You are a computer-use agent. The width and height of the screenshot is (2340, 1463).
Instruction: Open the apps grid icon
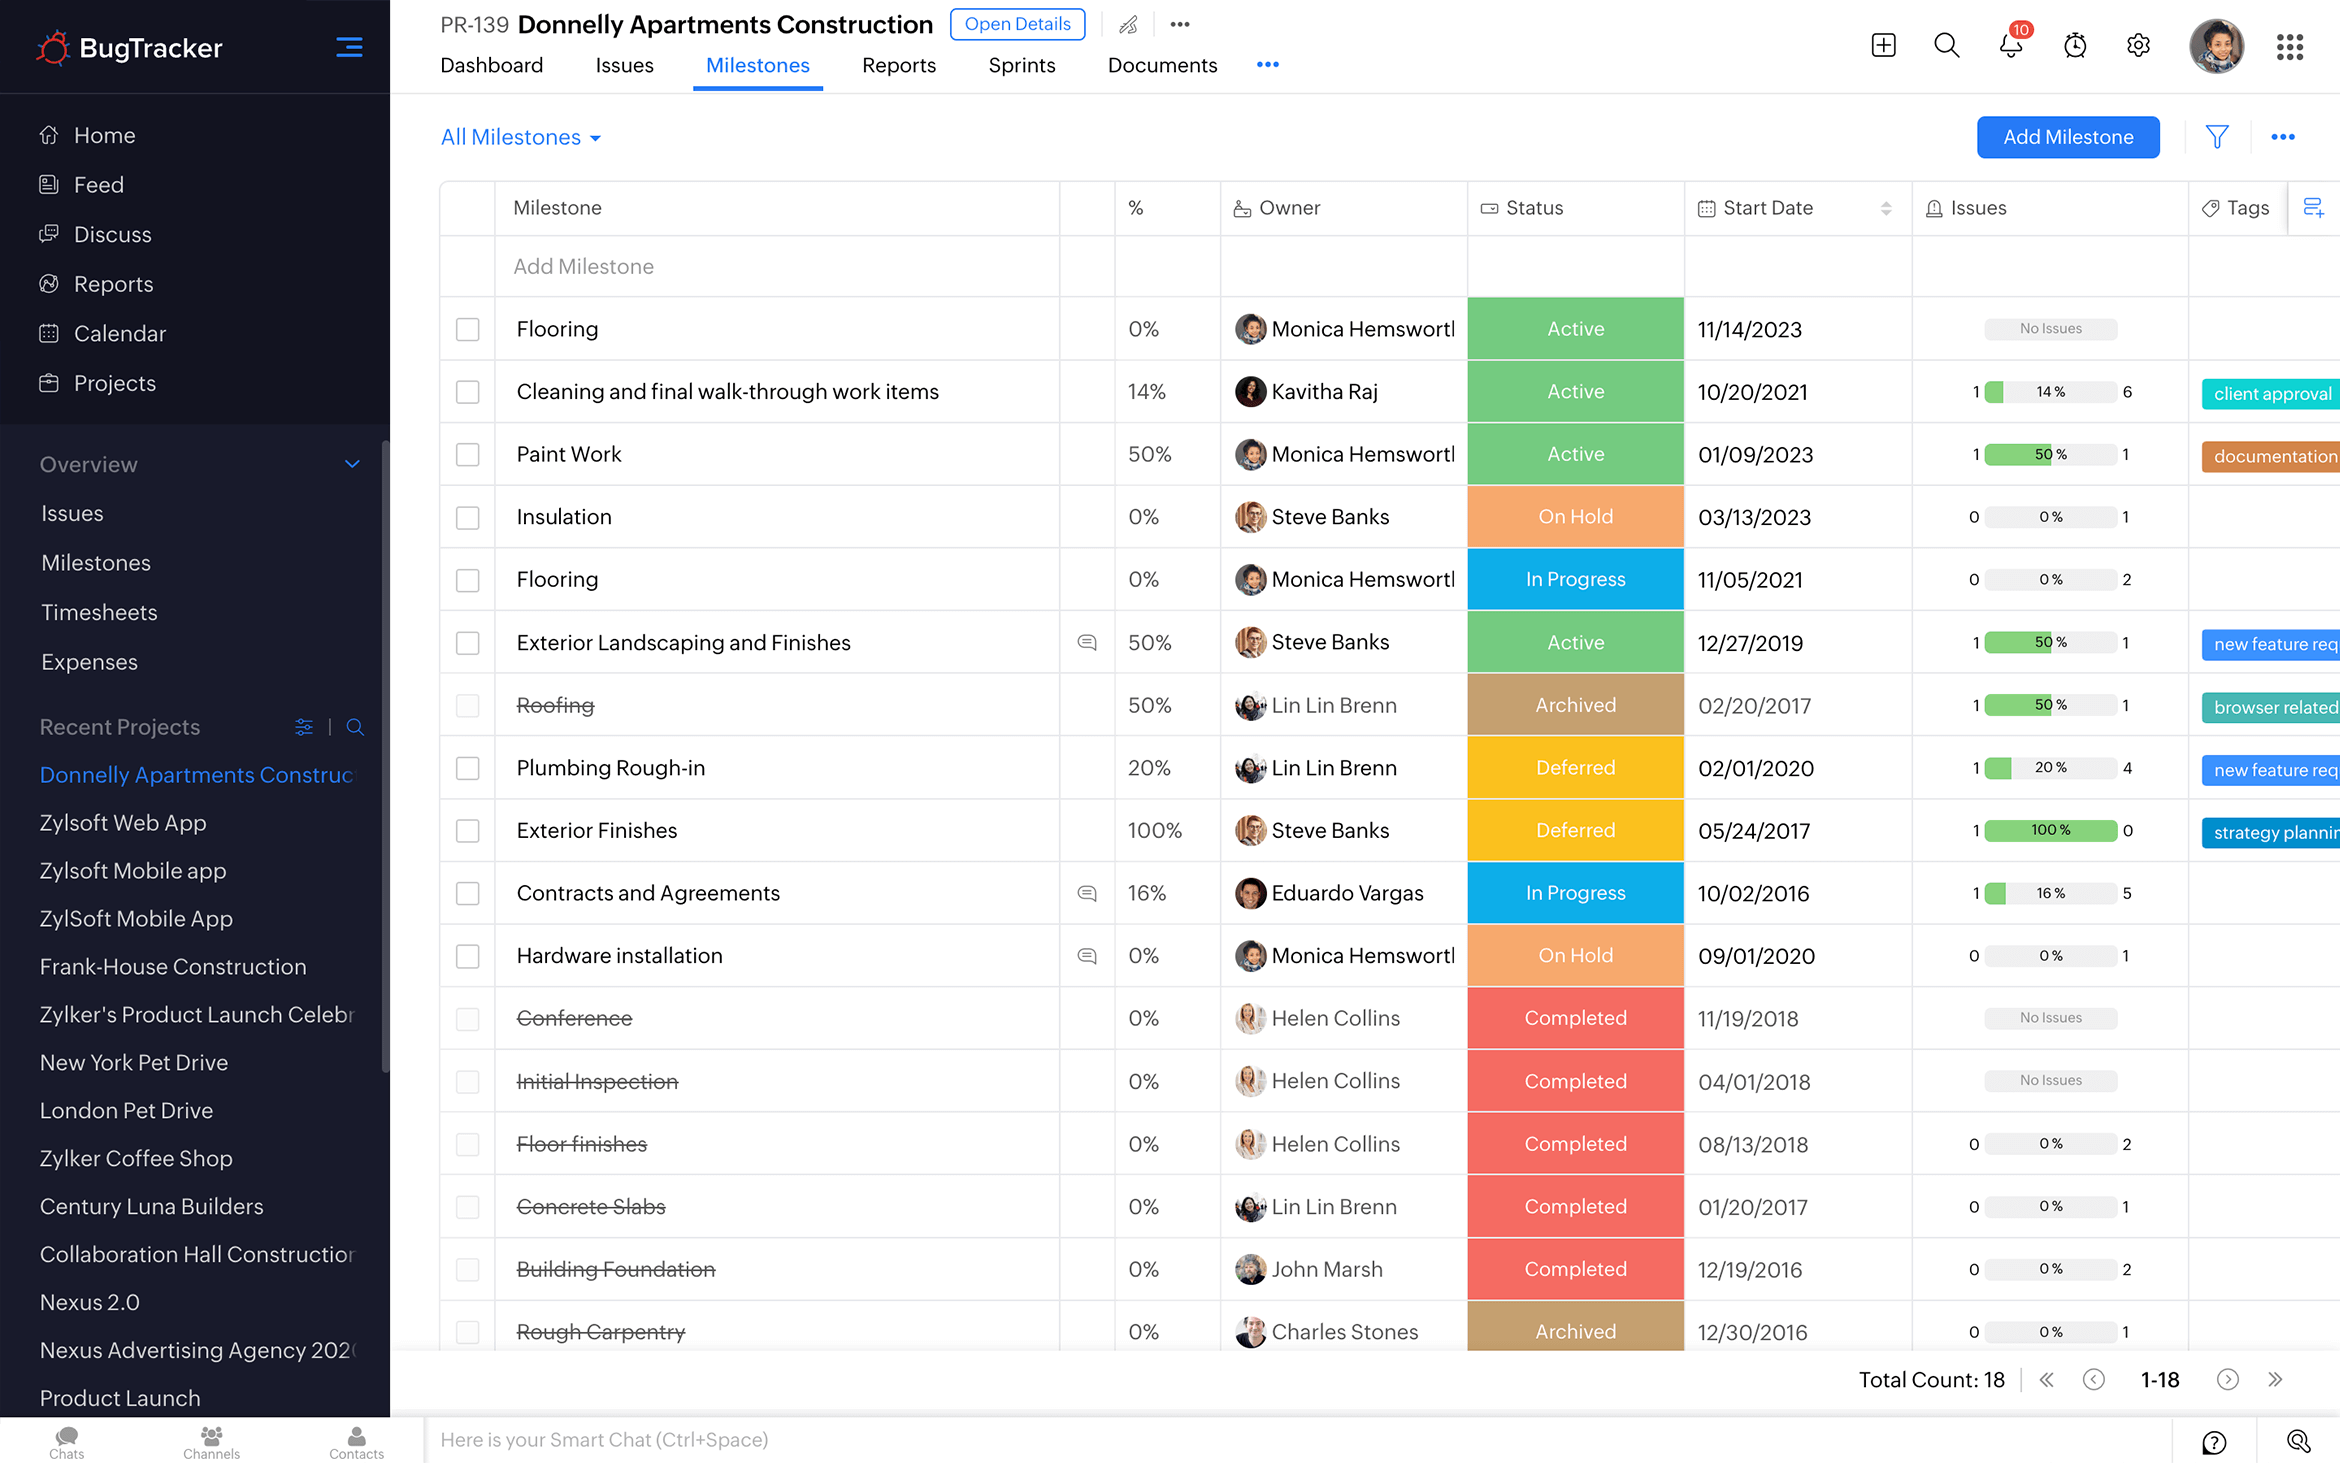(x=2290, y=46)
